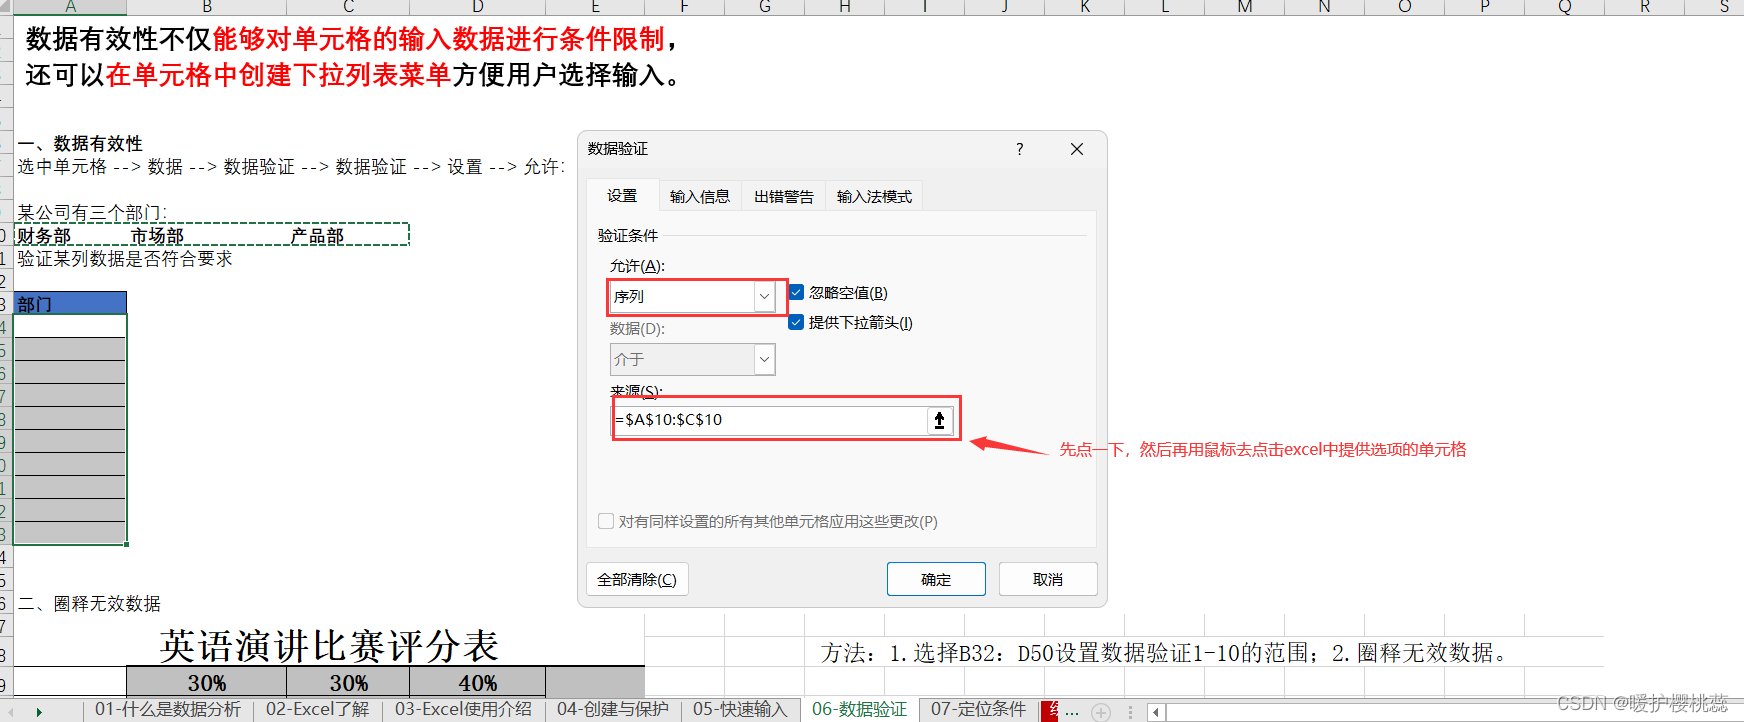Select the cell containing 市场部
Image resolution: width=1744 pixels, height=722 pixels.
click(207, 236)
